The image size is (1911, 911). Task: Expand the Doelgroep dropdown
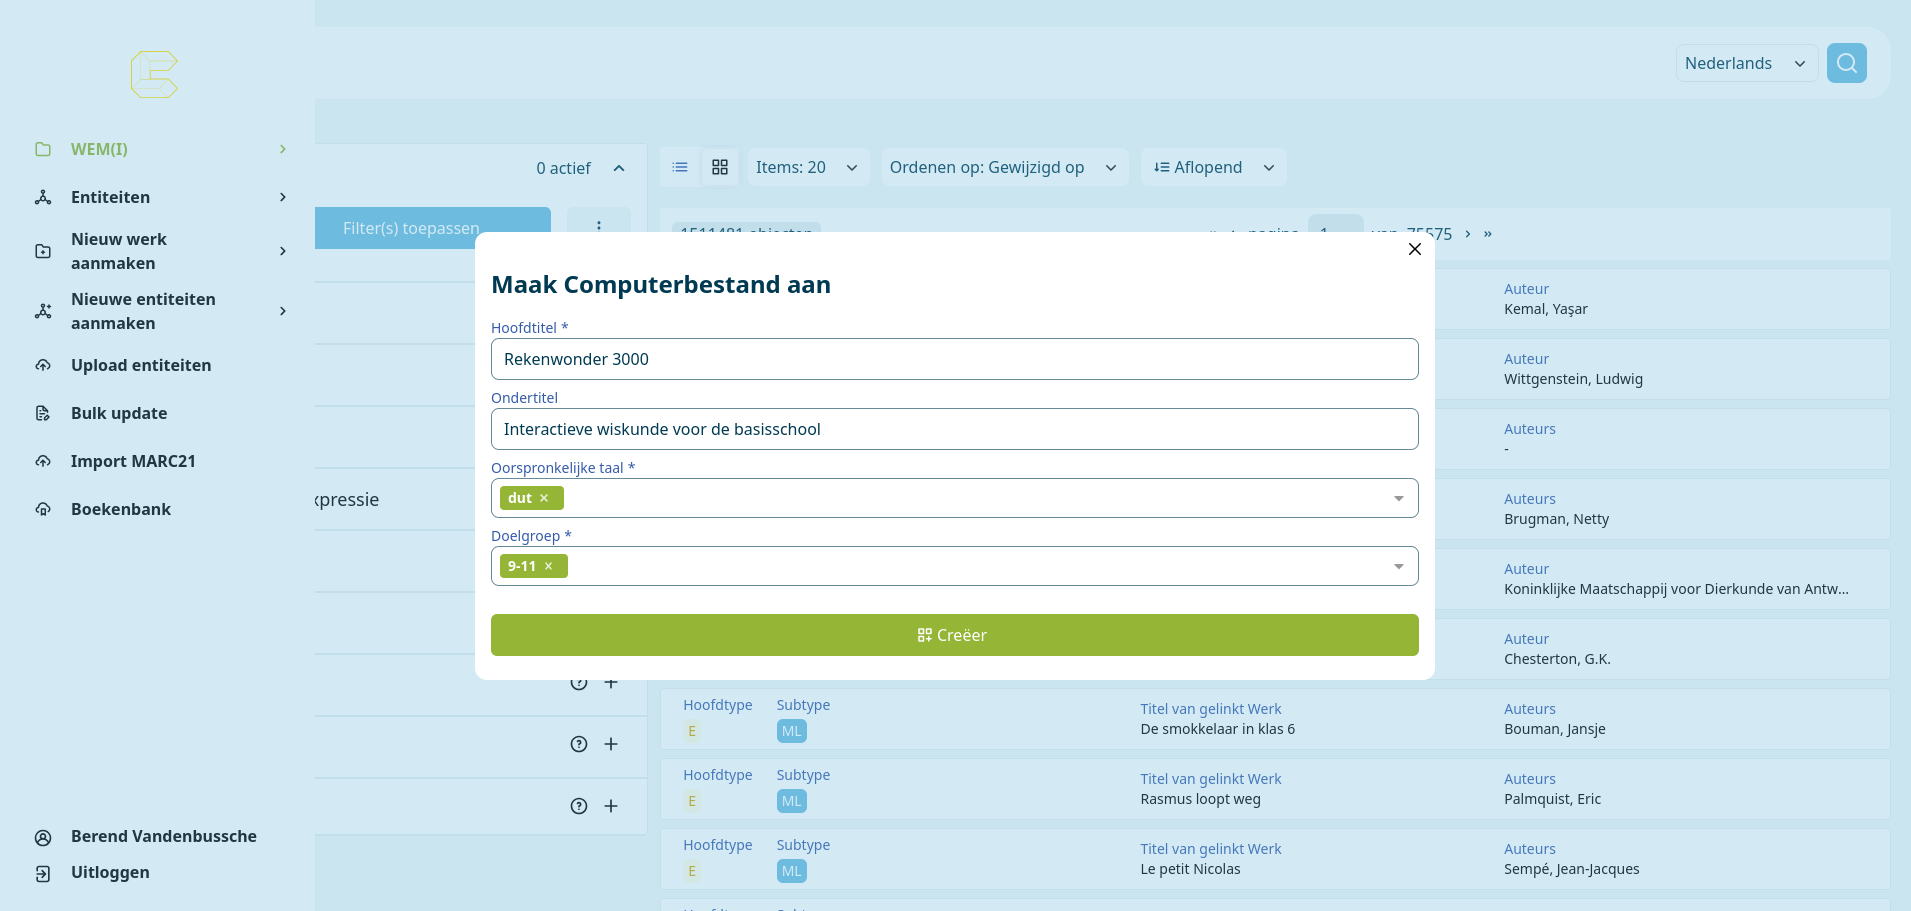pos(1398,566)
